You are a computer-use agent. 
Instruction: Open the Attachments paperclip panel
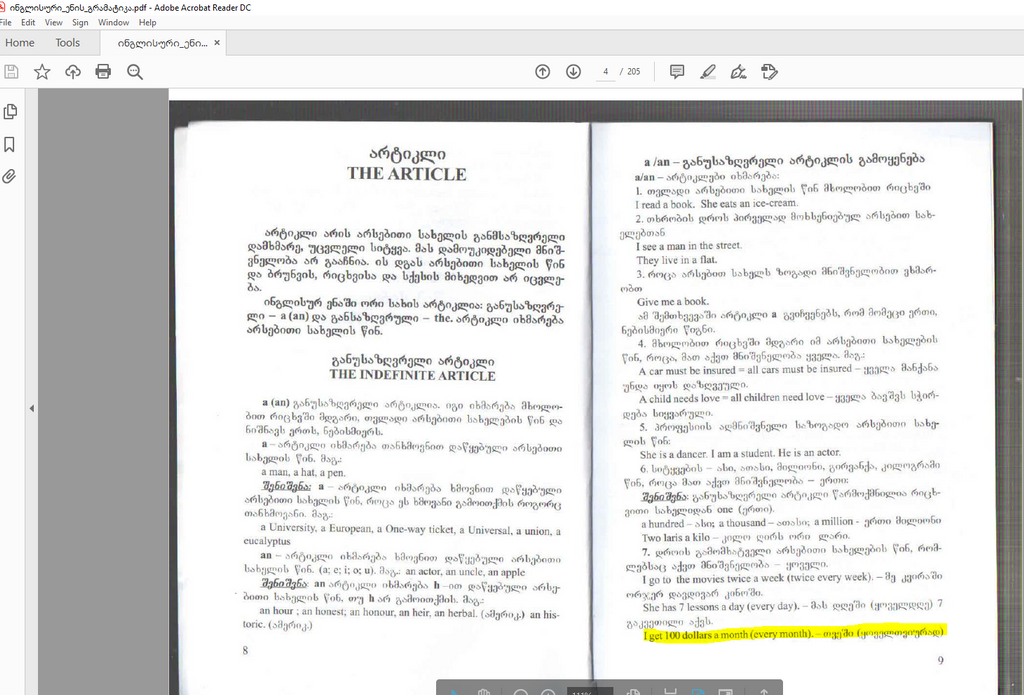click(10, 176)
